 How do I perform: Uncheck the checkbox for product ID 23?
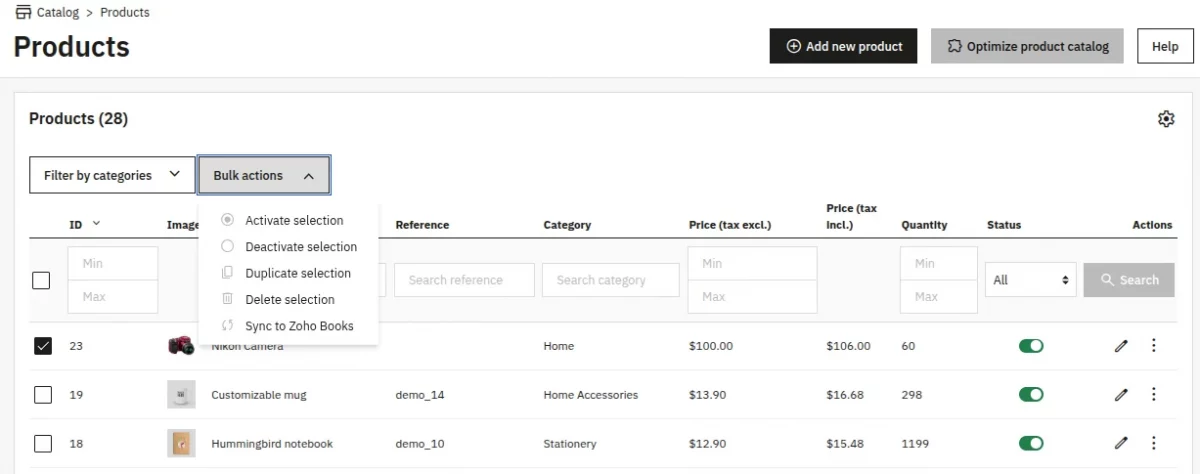(42, 346)
